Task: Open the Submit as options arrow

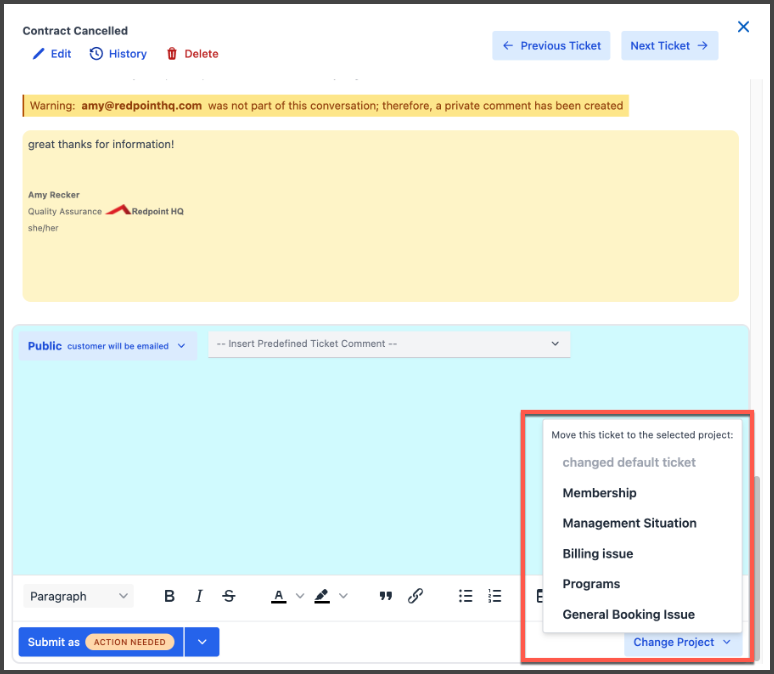Action: (x=202, y=642)
